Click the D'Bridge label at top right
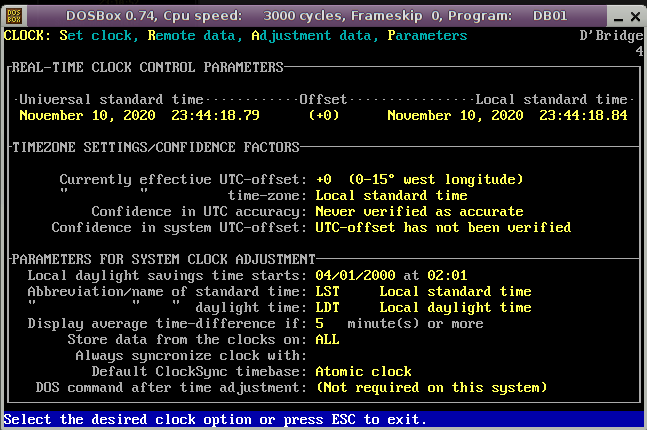Viewport: 647px width, 430px height. tap(611, 35)
